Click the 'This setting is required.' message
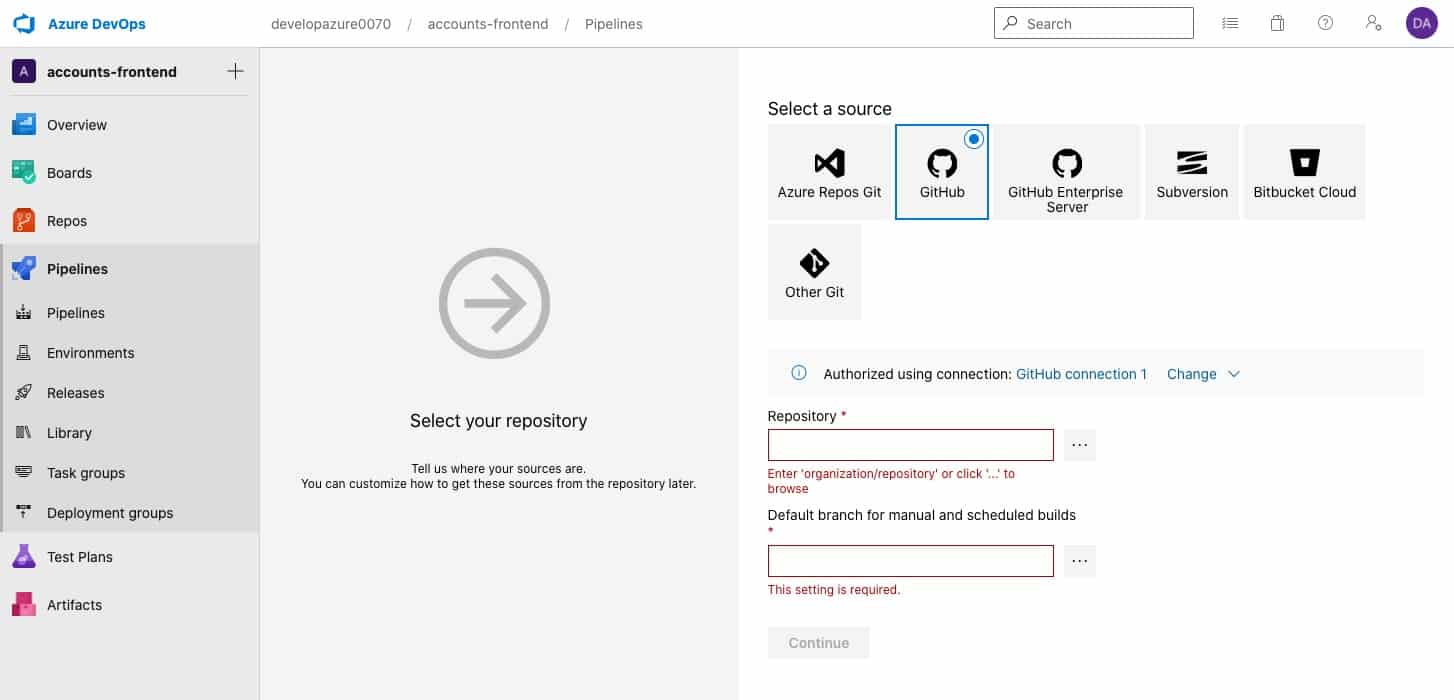Image resolution: width=1454 pixels, height=700 pixels. 834,590
